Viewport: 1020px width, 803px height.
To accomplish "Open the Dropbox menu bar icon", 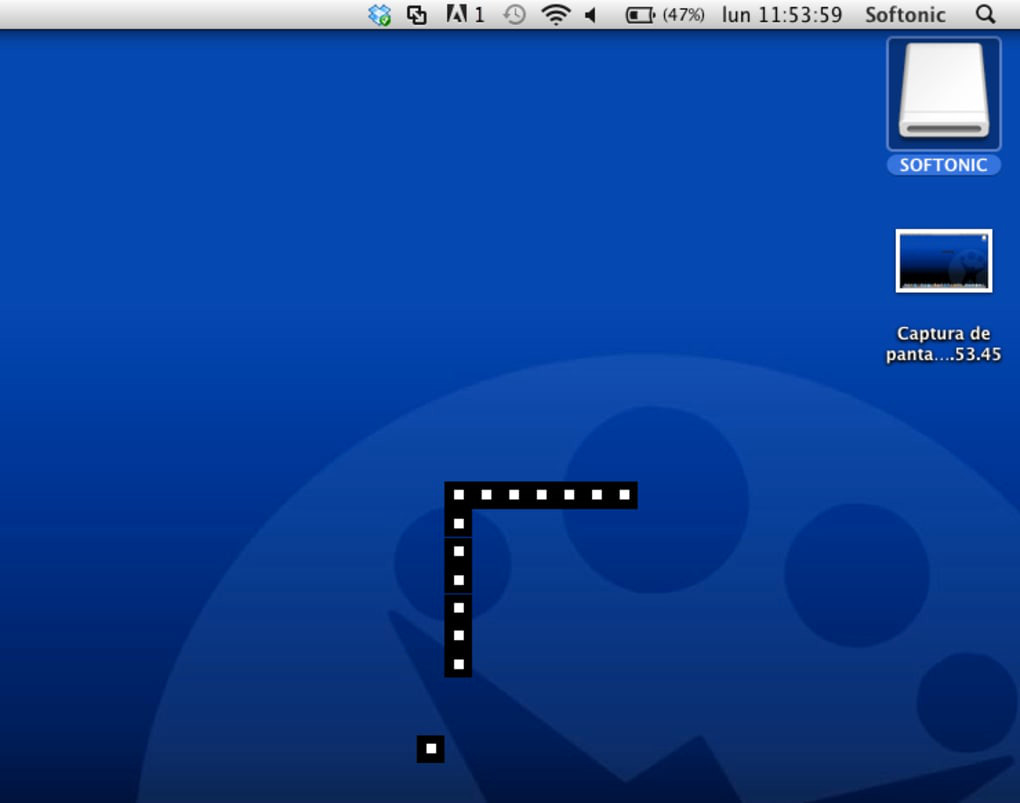I will tap(379, 14).
